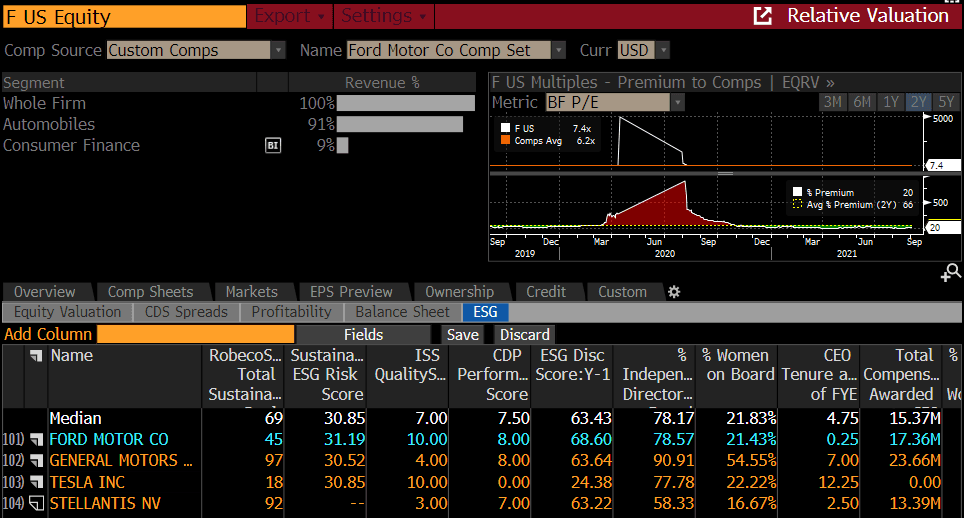964x518 pixels.
Task: Expand the Comp Source Custom Comps dropdown
Action: point(279,50)
